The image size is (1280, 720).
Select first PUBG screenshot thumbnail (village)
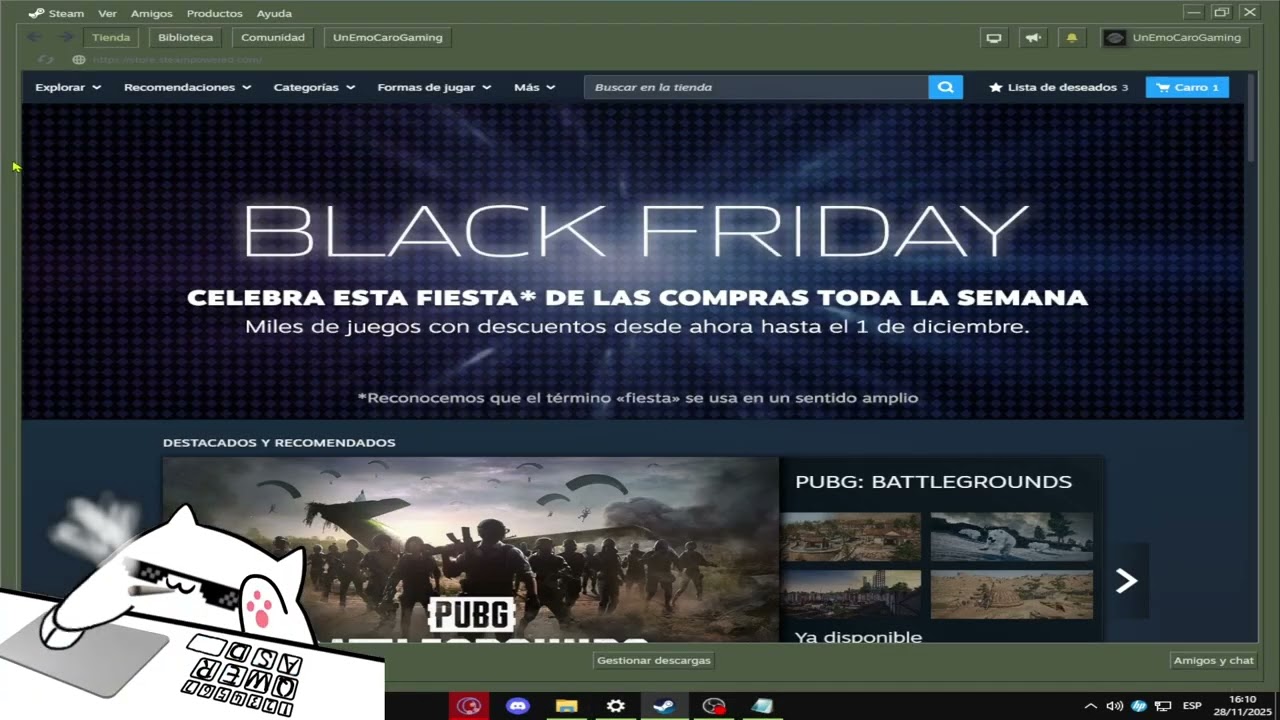pyautogui.click(x=851, y=537)
